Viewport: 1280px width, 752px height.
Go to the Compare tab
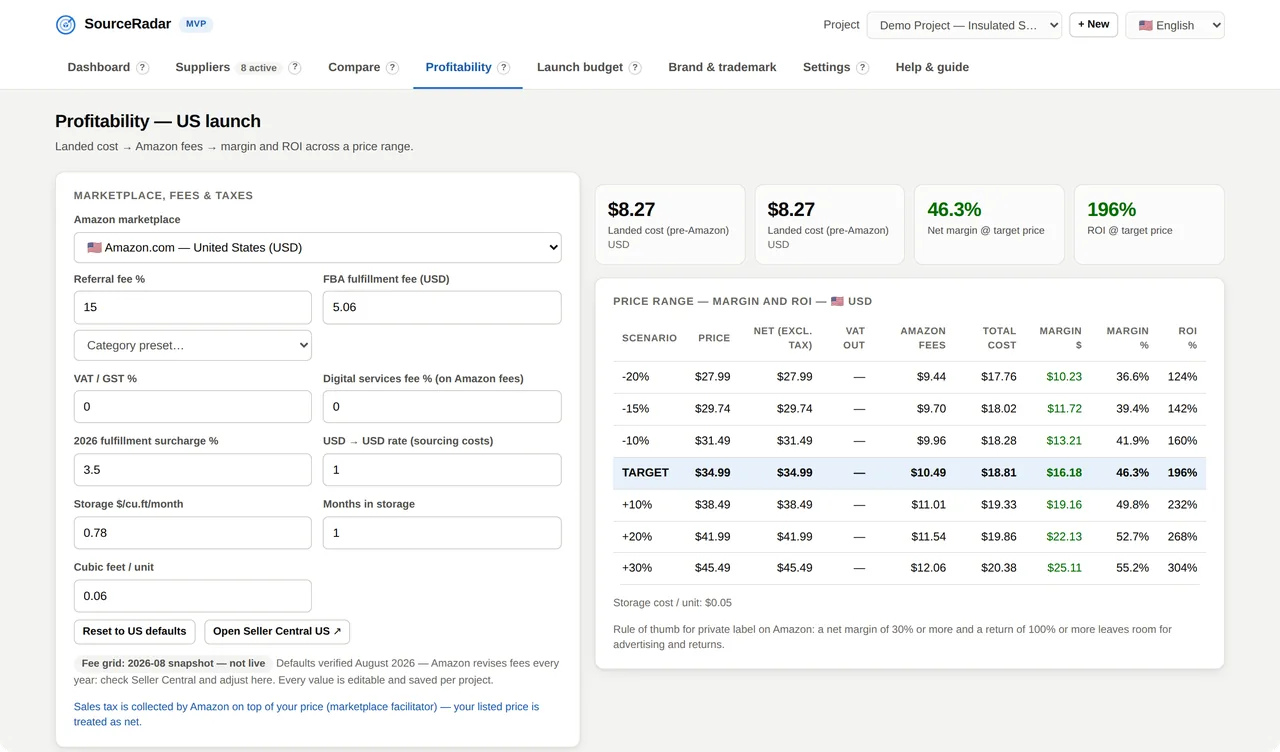[x=354, y=67]
